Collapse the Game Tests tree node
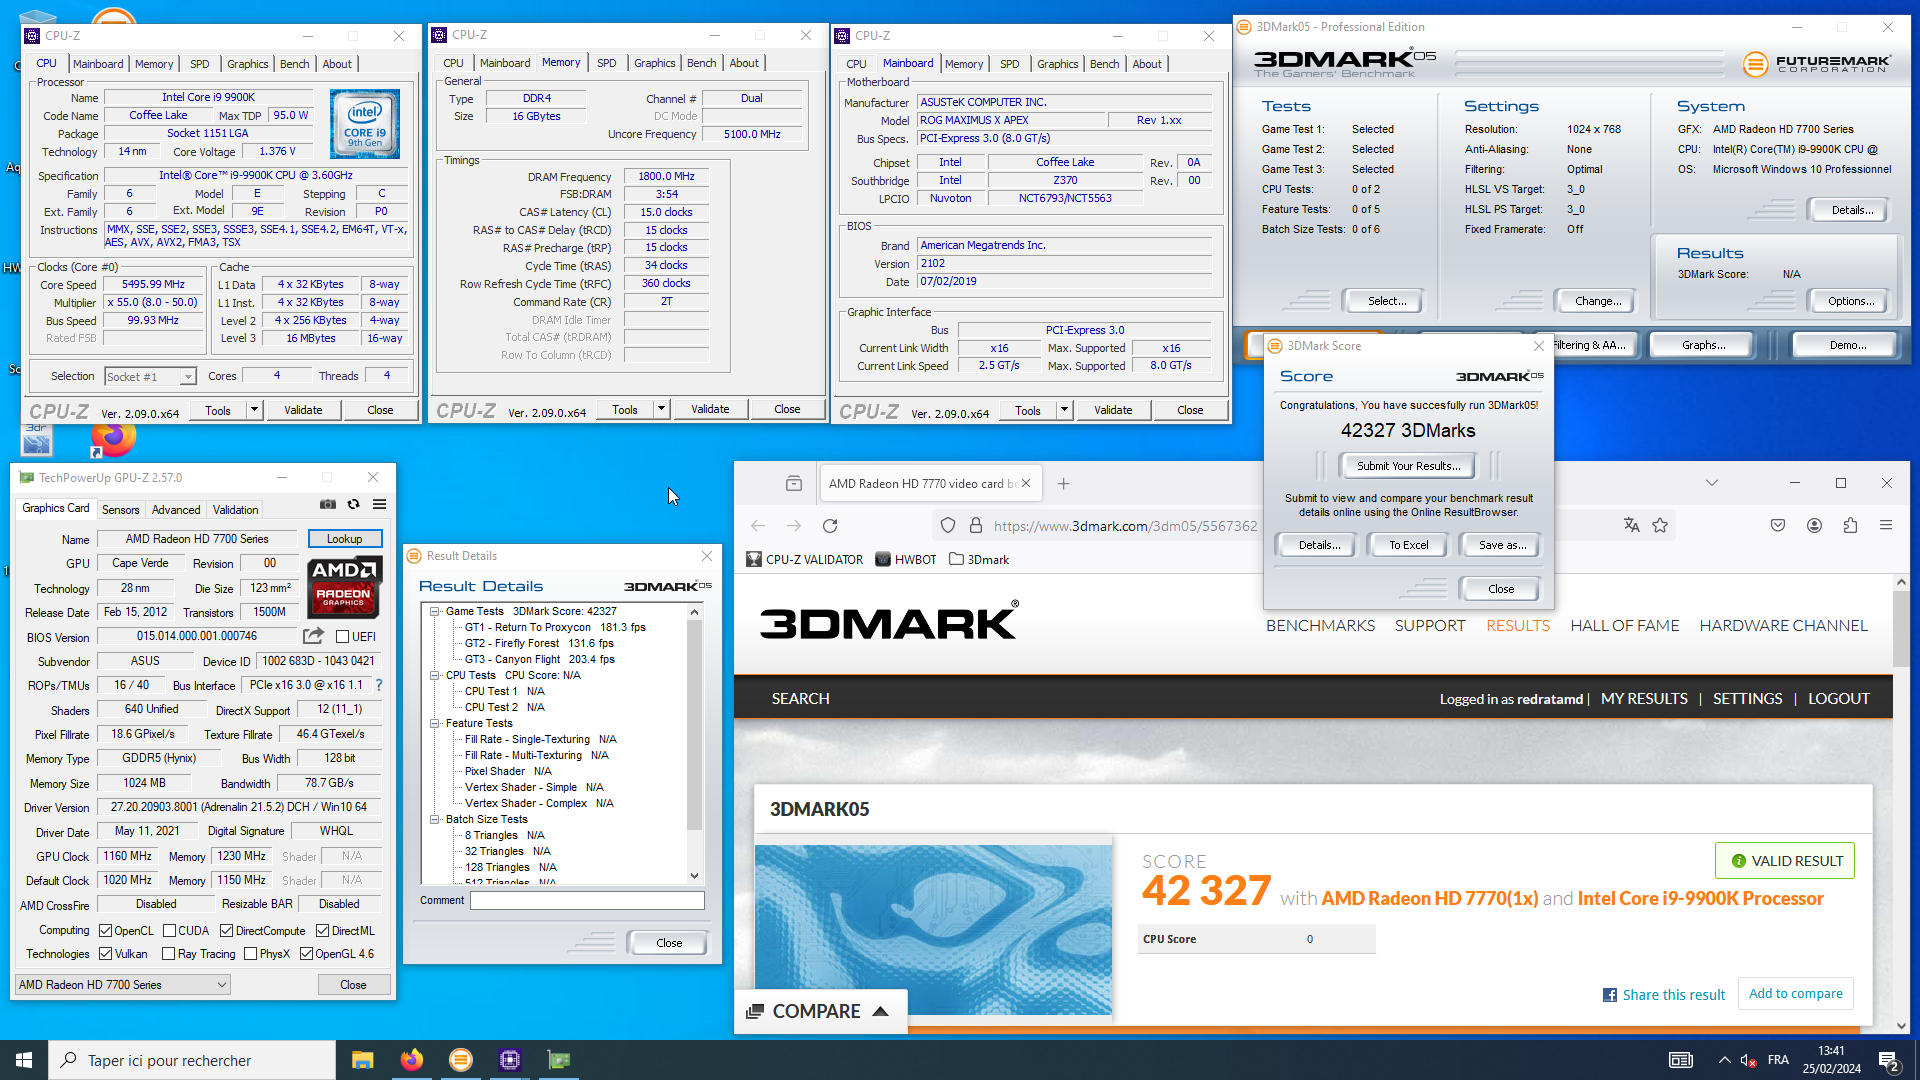Screen dimensions: 1920x1080 coord(435,611)
